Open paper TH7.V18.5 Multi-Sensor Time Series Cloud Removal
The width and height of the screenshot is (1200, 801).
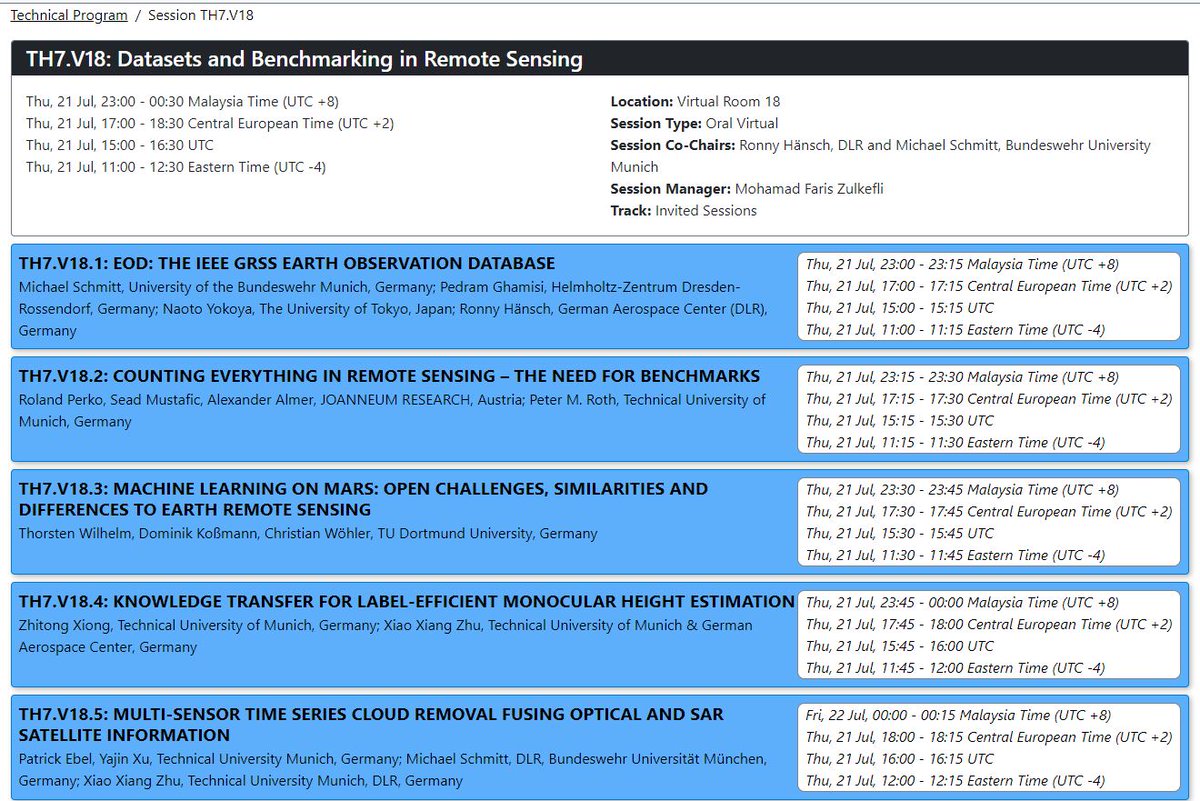[371, 725]
